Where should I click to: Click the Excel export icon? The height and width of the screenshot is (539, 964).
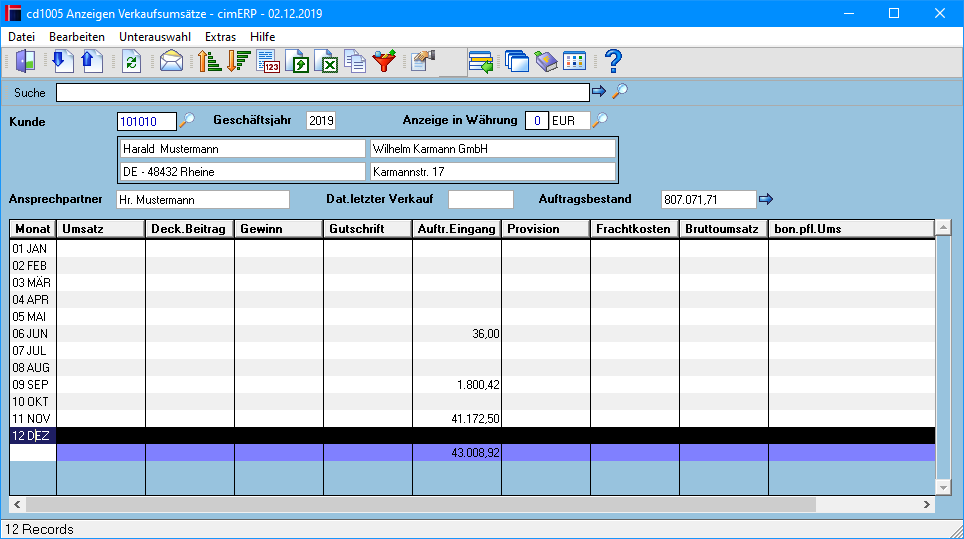click(326, 61)
